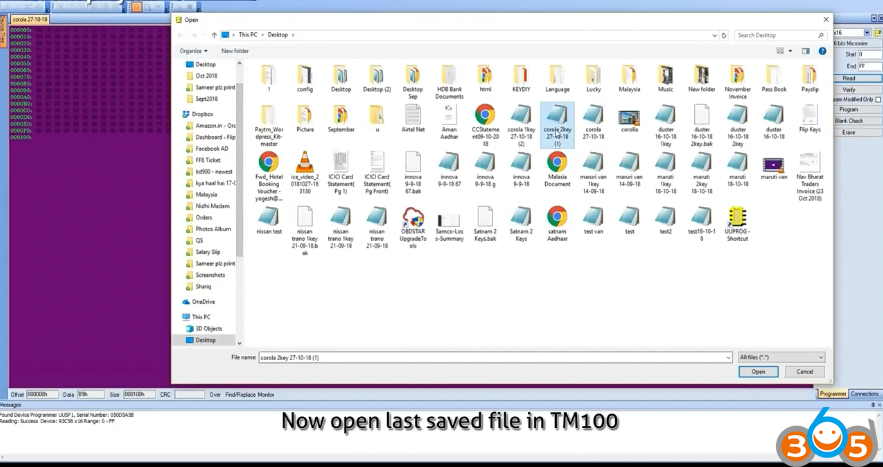Select the Satnam 2 Keys.bak file
The image size is (883, 467).
pos(485,224)
